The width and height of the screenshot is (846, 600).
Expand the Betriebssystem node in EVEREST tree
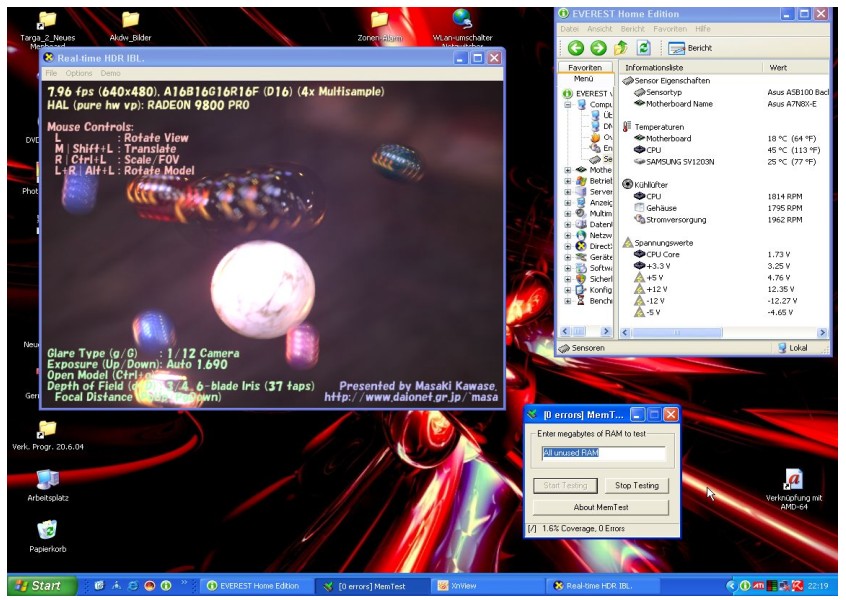pyautogui.click(x=568, y=181)
